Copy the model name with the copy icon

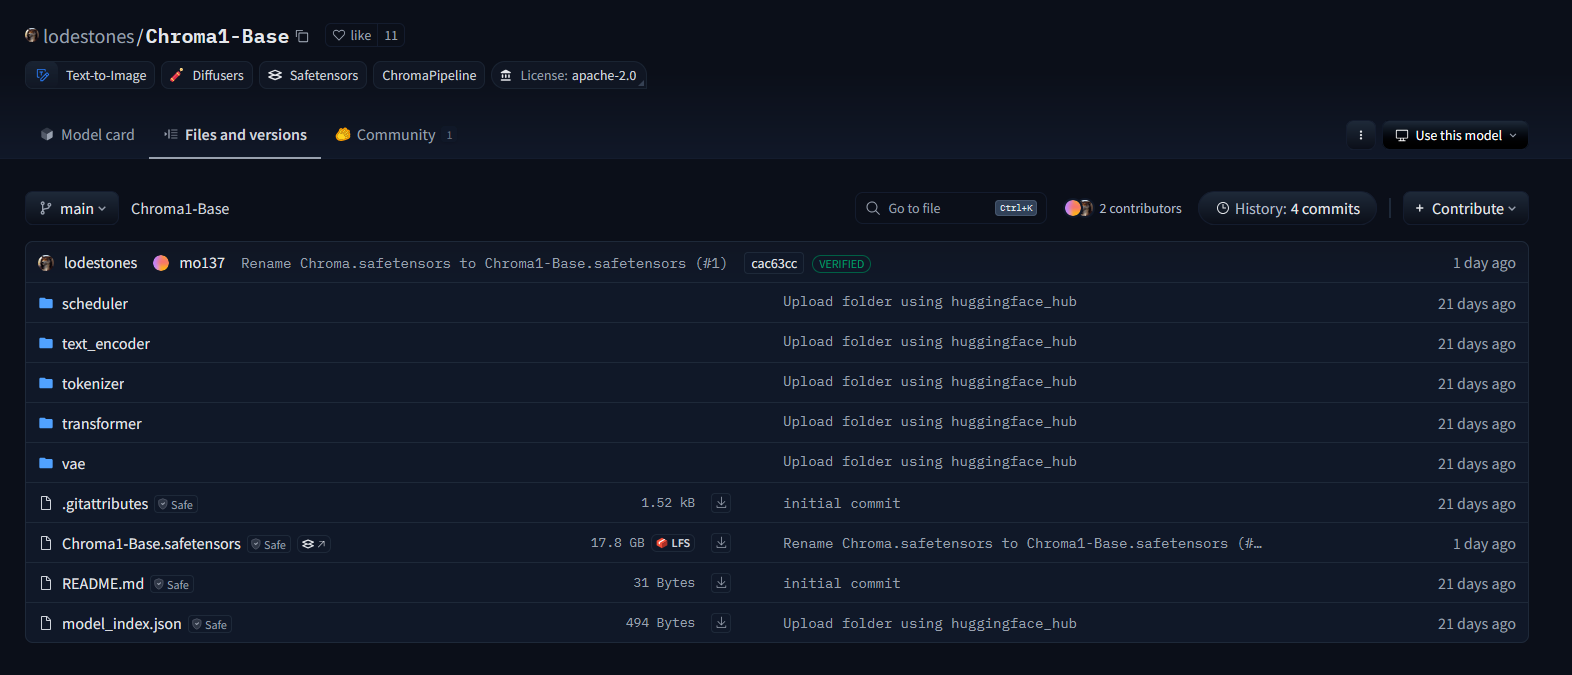(302, 36)
